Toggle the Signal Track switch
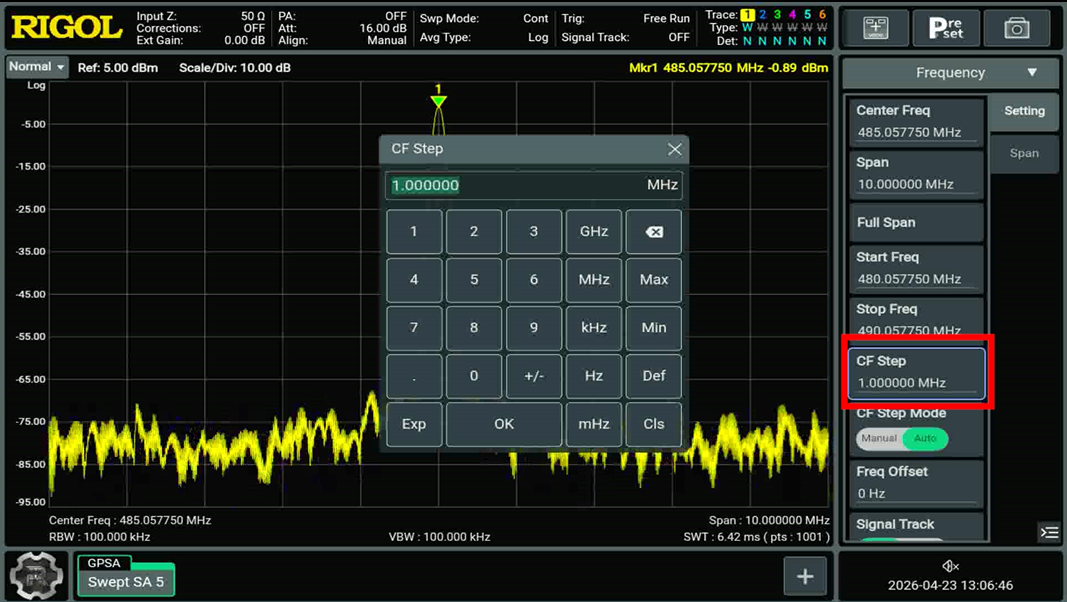1067x602 pixels. 902,541
